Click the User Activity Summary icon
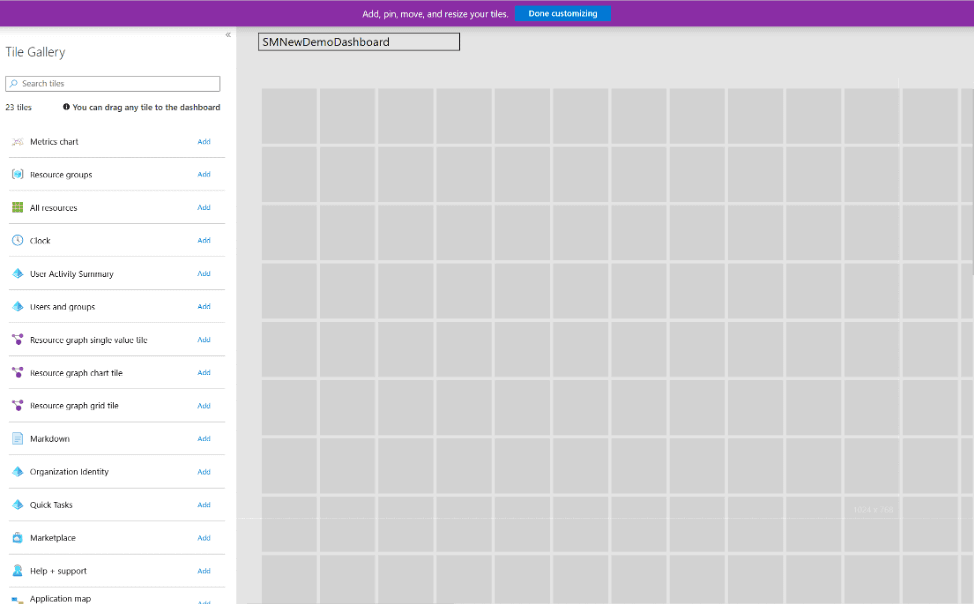 tap(17, 273)
